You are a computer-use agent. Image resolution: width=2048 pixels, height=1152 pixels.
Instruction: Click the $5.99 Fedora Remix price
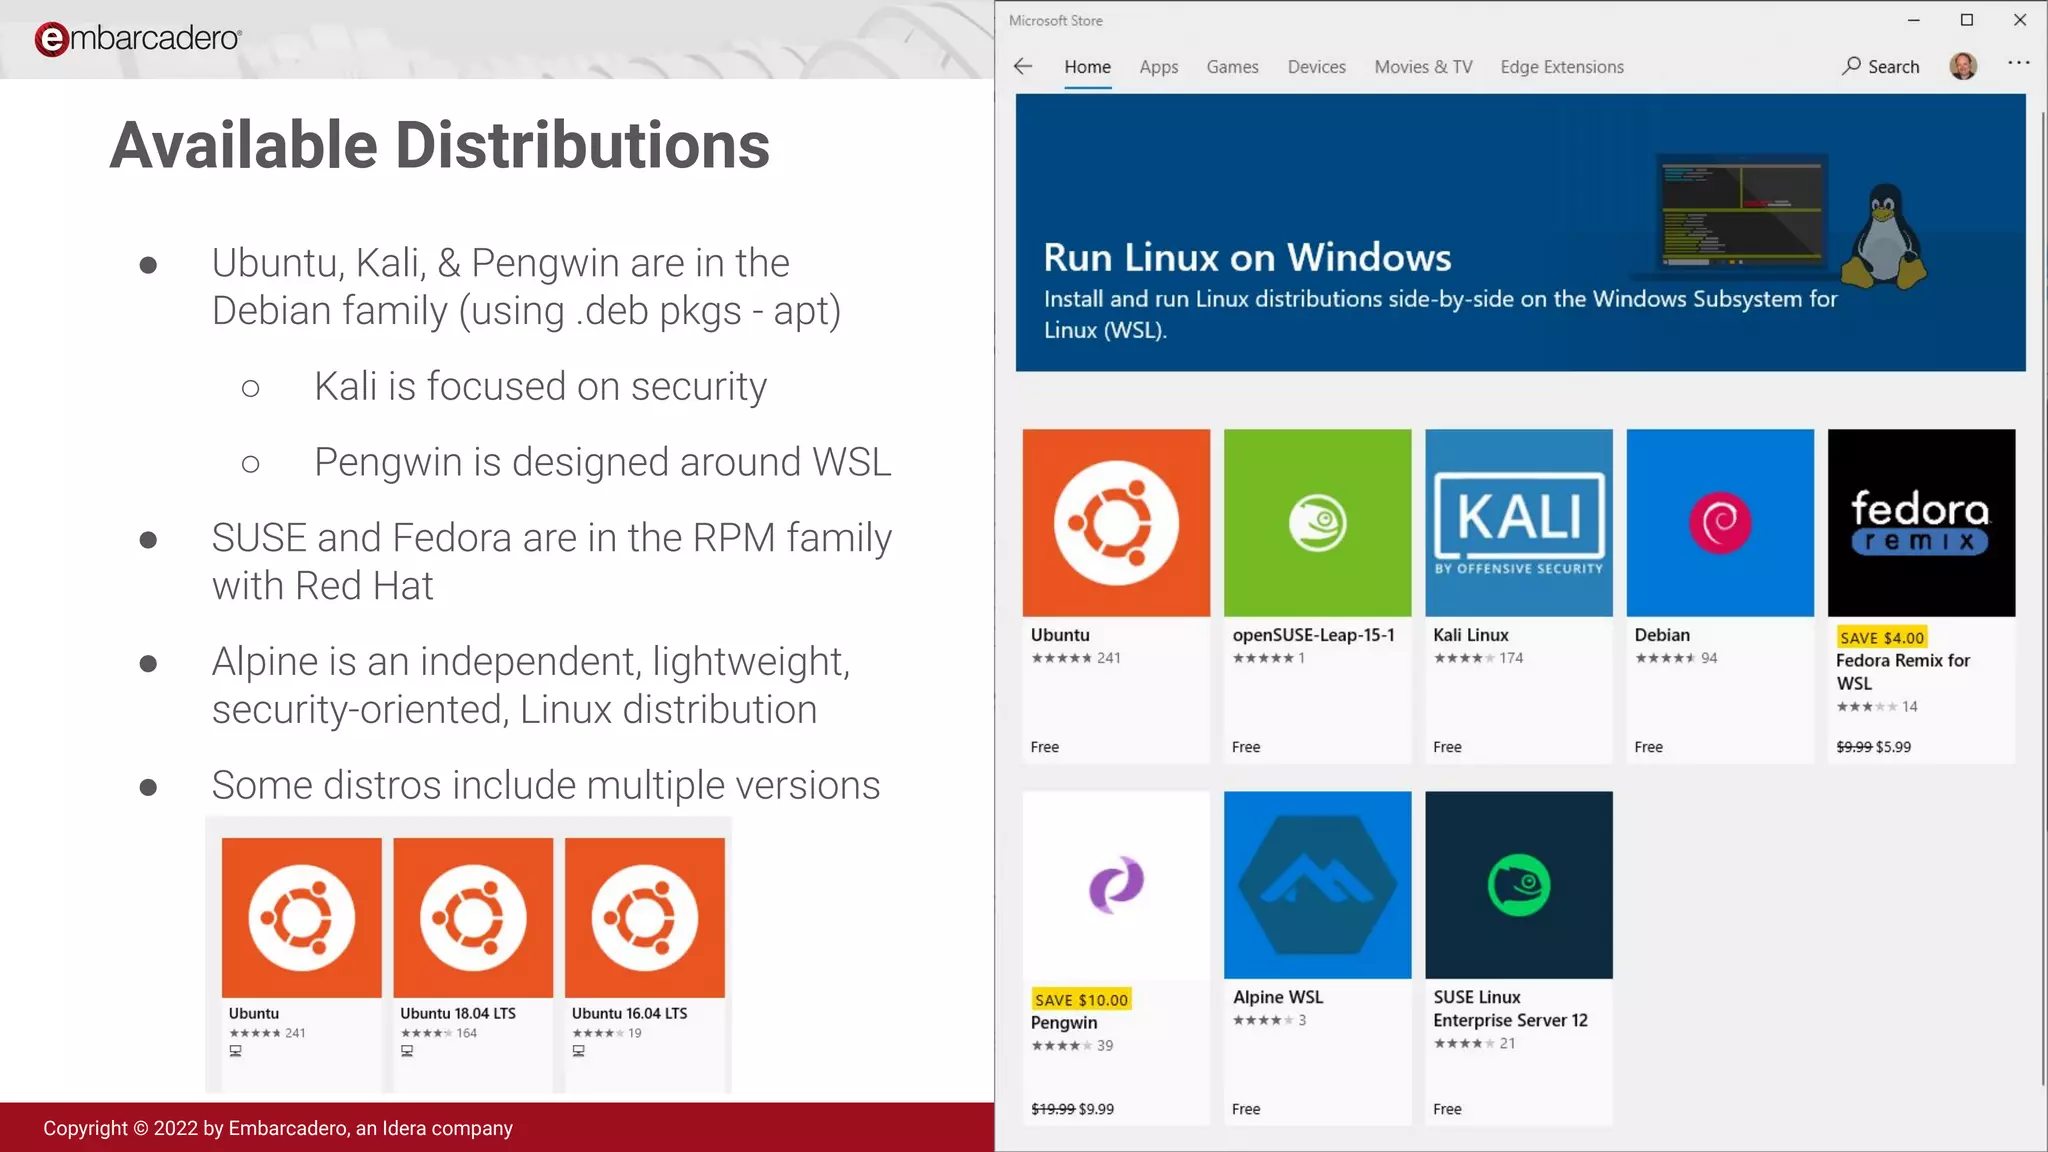[x=1893, y=747]
